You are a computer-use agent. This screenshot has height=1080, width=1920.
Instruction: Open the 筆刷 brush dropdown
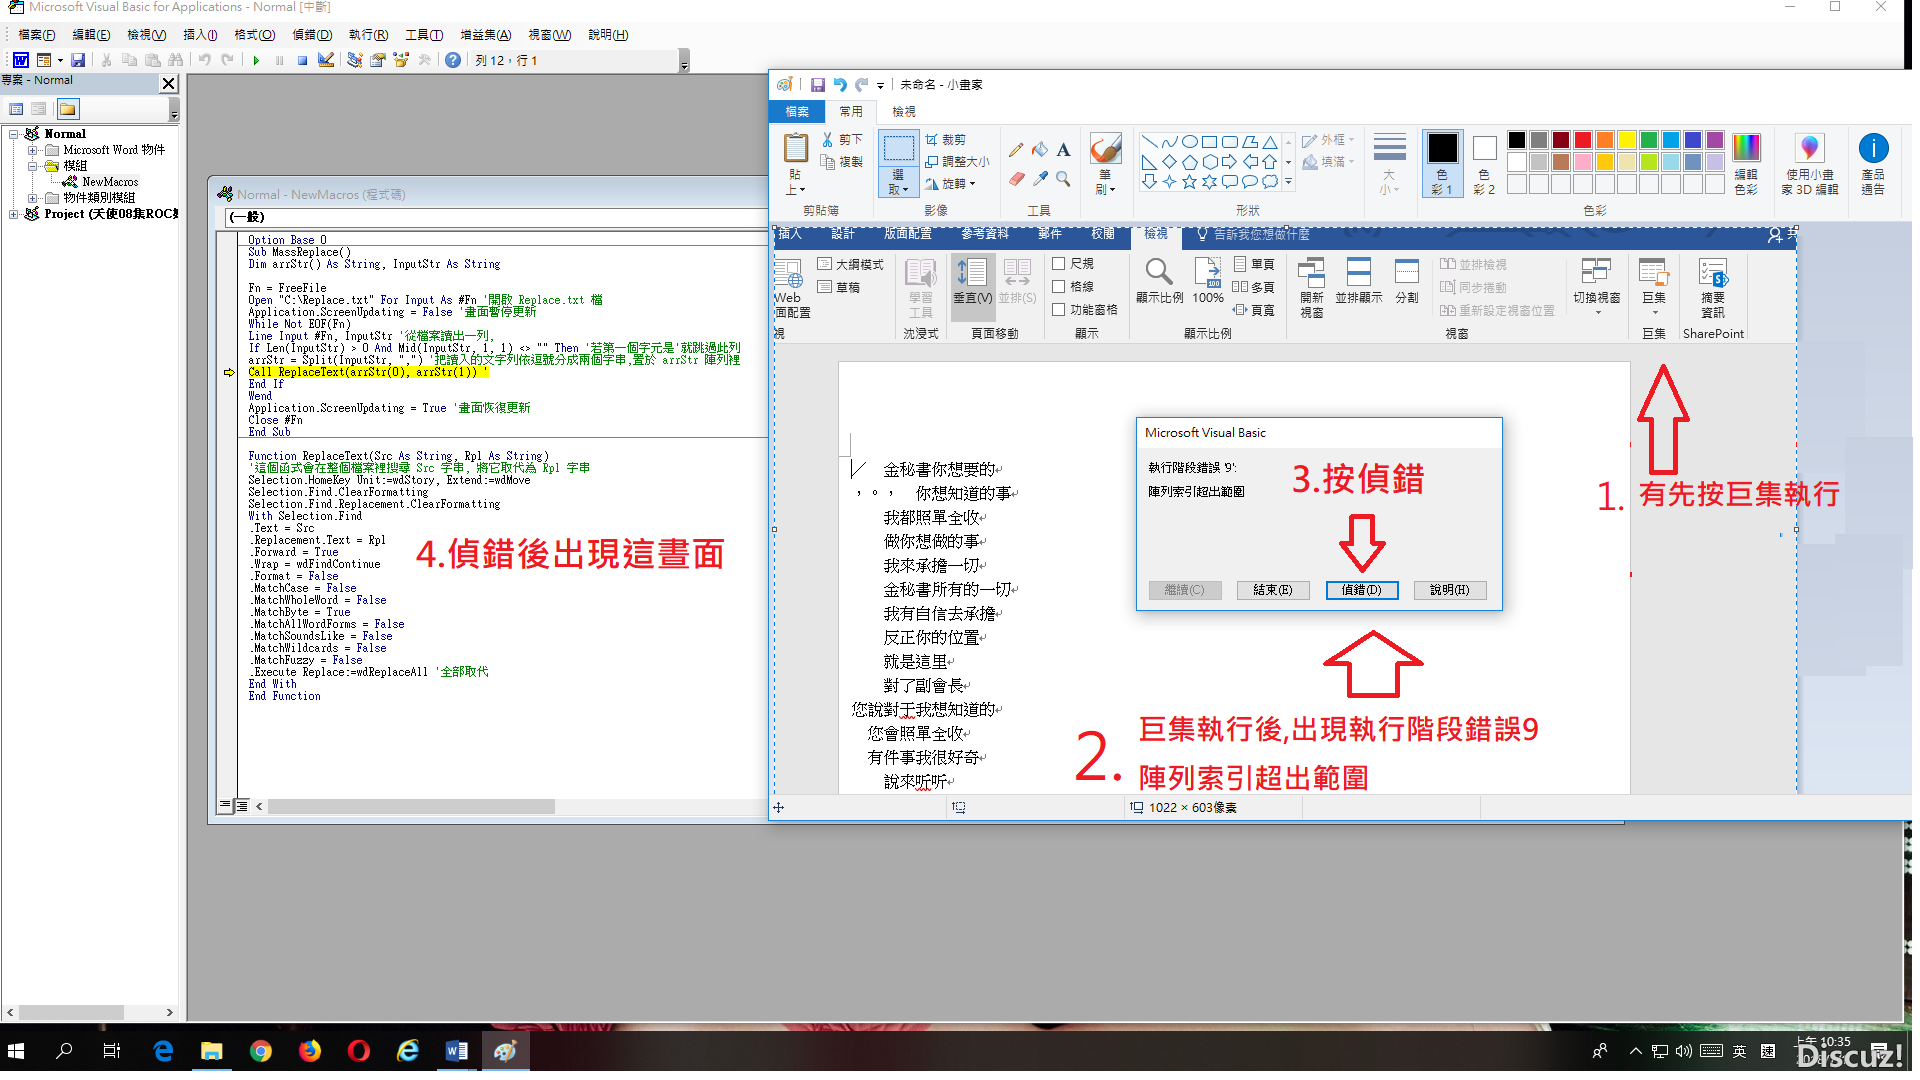tap(1106, 190)
